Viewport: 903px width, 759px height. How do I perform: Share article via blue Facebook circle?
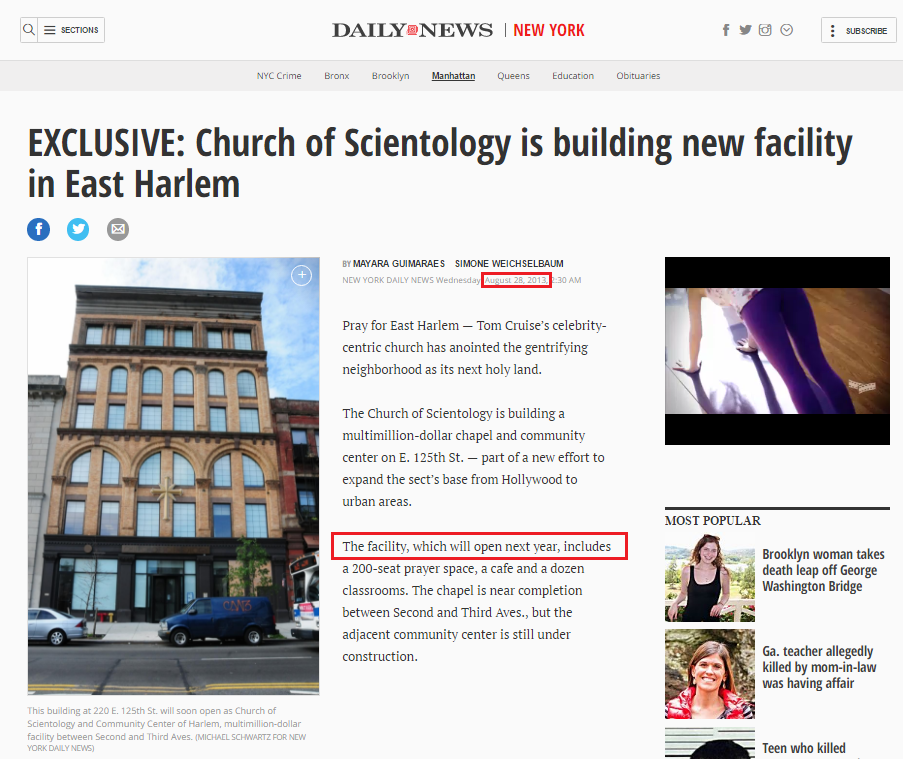(x=39, y=229)
